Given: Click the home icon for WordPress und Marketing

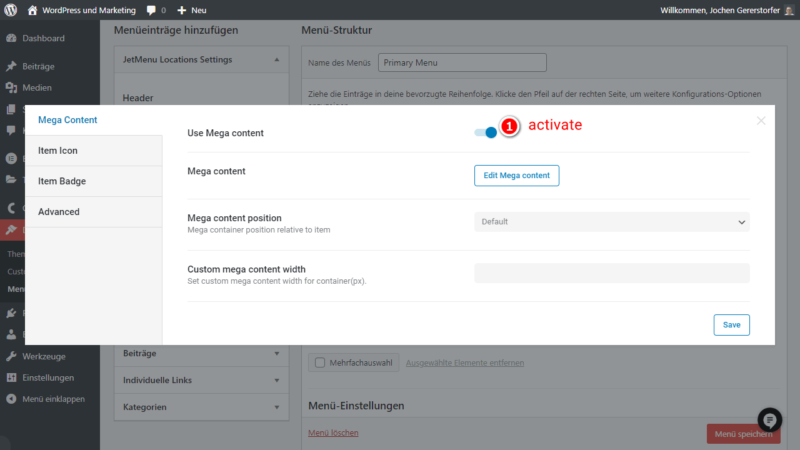Looking at the screenshot, I should [33, 10].
